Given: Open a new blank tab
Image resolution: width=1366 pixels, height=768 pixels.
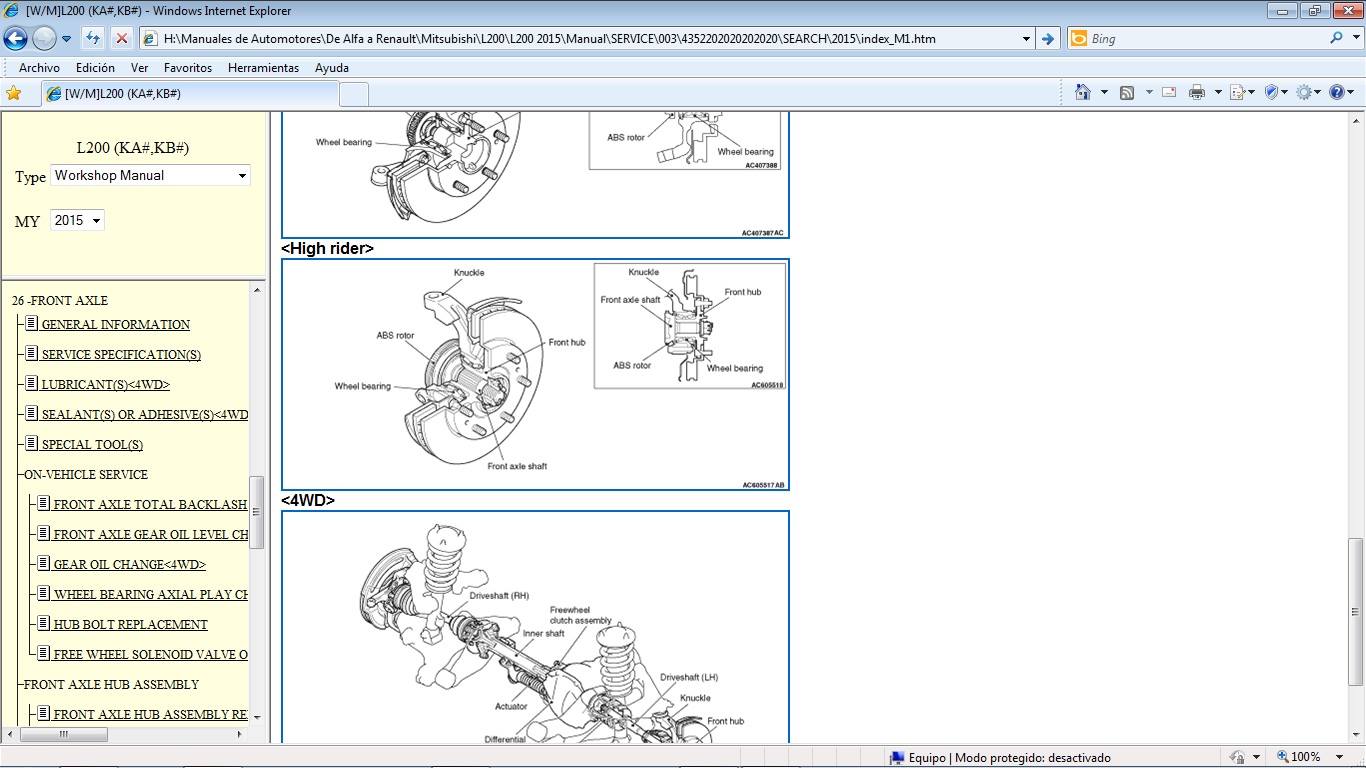Looking at the screenshot, I should click(354, 94).
